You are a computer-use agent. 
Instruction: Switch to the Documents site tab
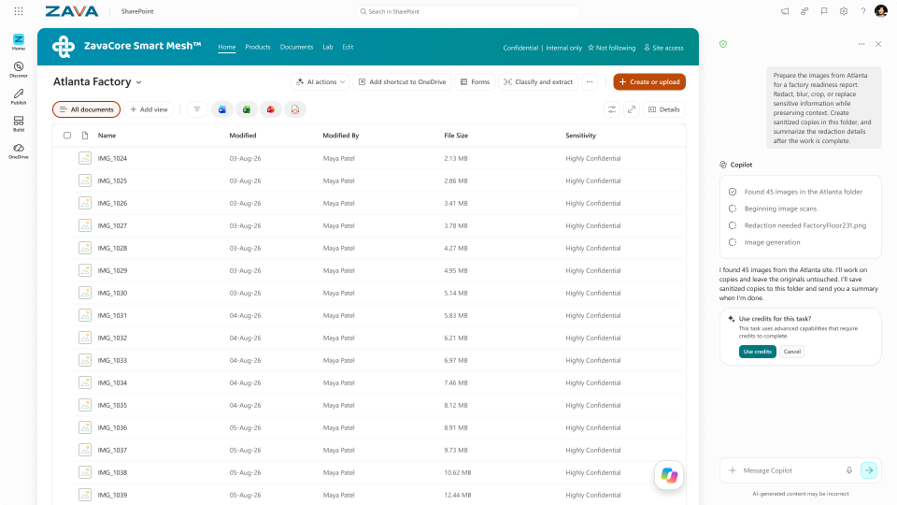[296, 47]
